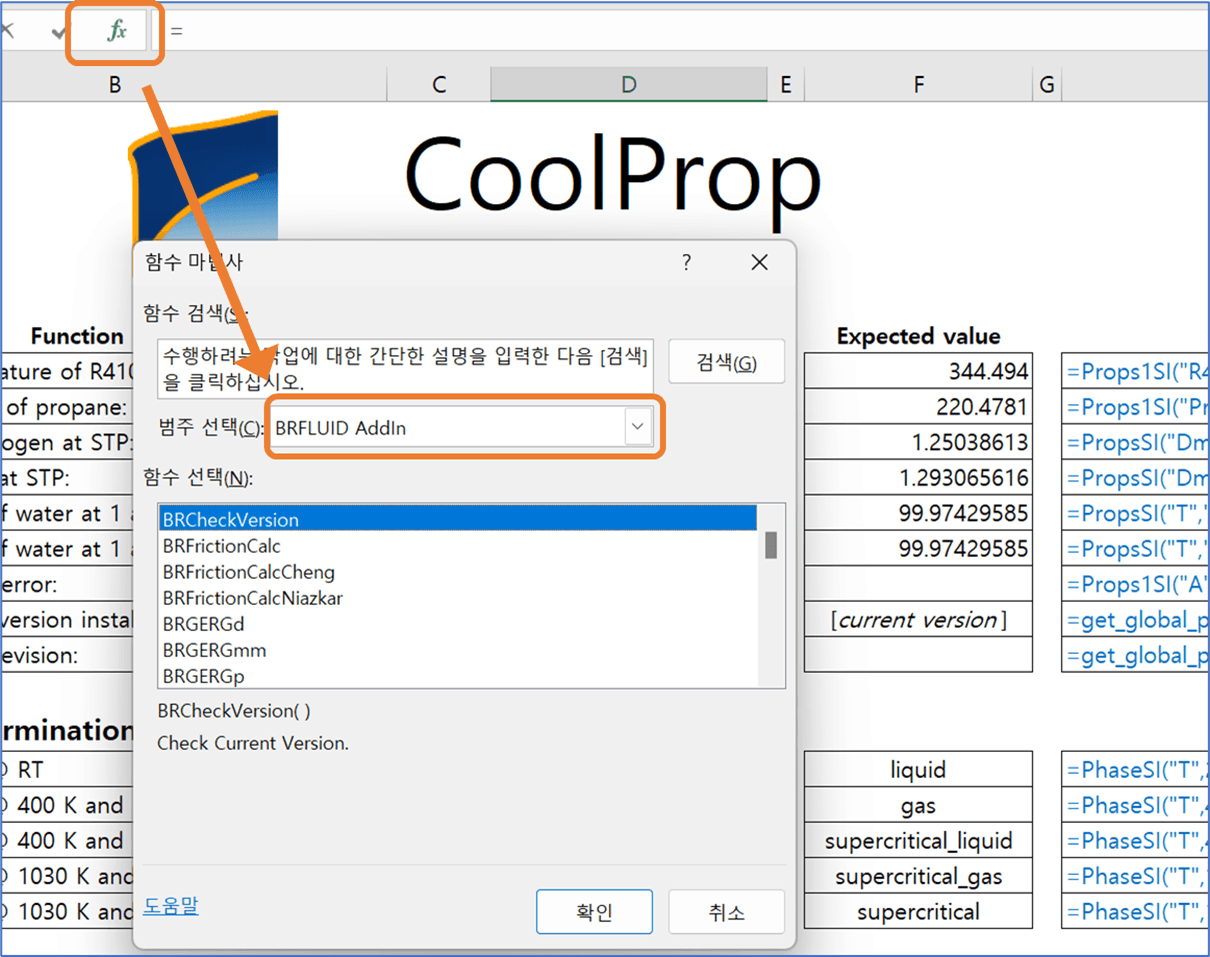
Task: Select BRFrictionCalc in the function list
Action: click(457, 546)
